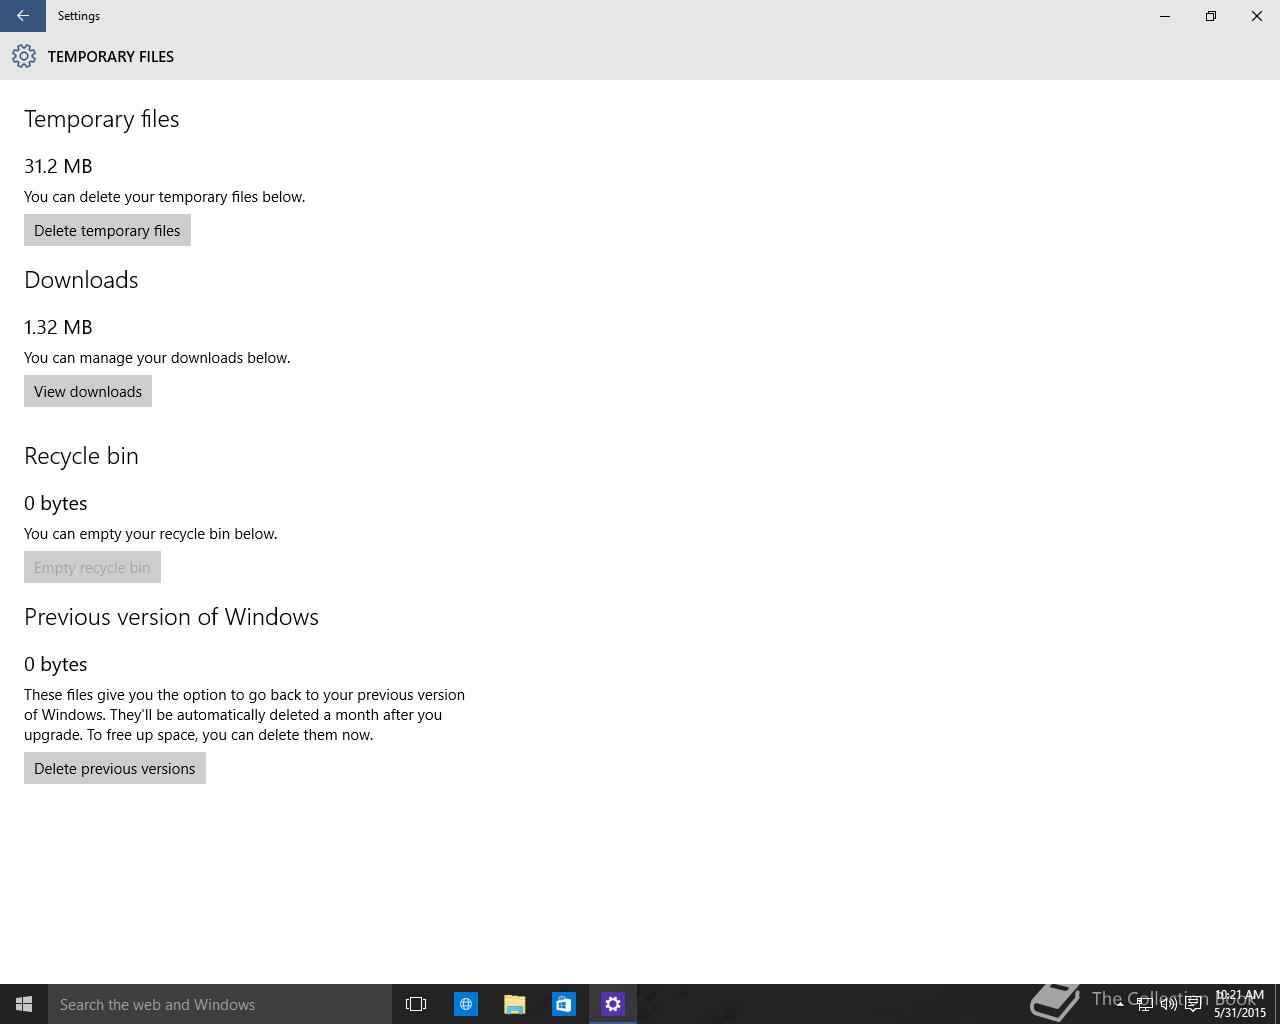The height and width of the screenshot is (1024, 1280).
Task: Show hidden system tray icons
Action: pos(1120,1004)
